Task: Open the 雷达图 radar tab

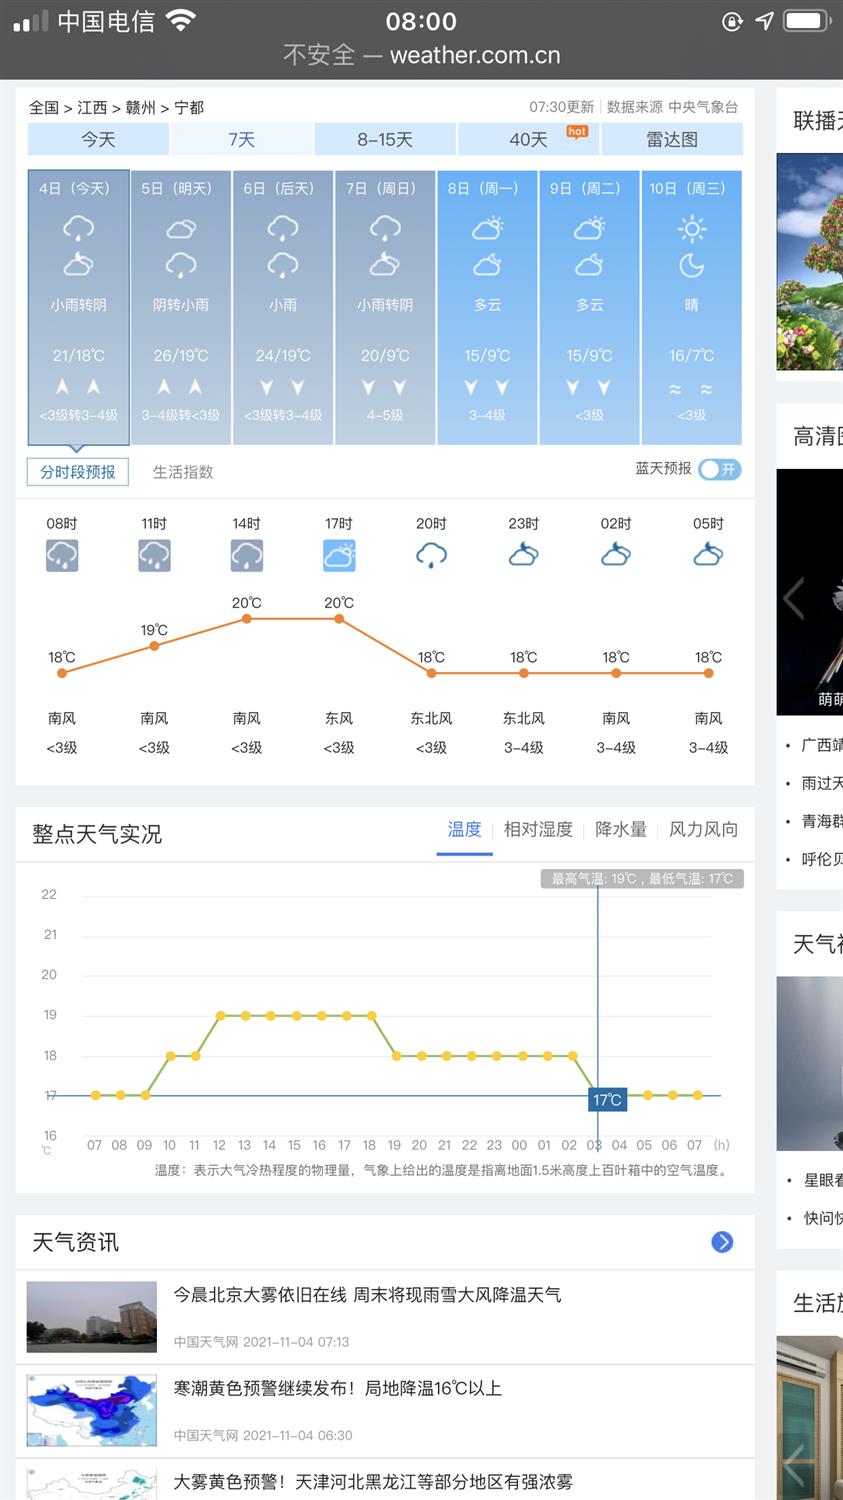Action: coord(672,139)
